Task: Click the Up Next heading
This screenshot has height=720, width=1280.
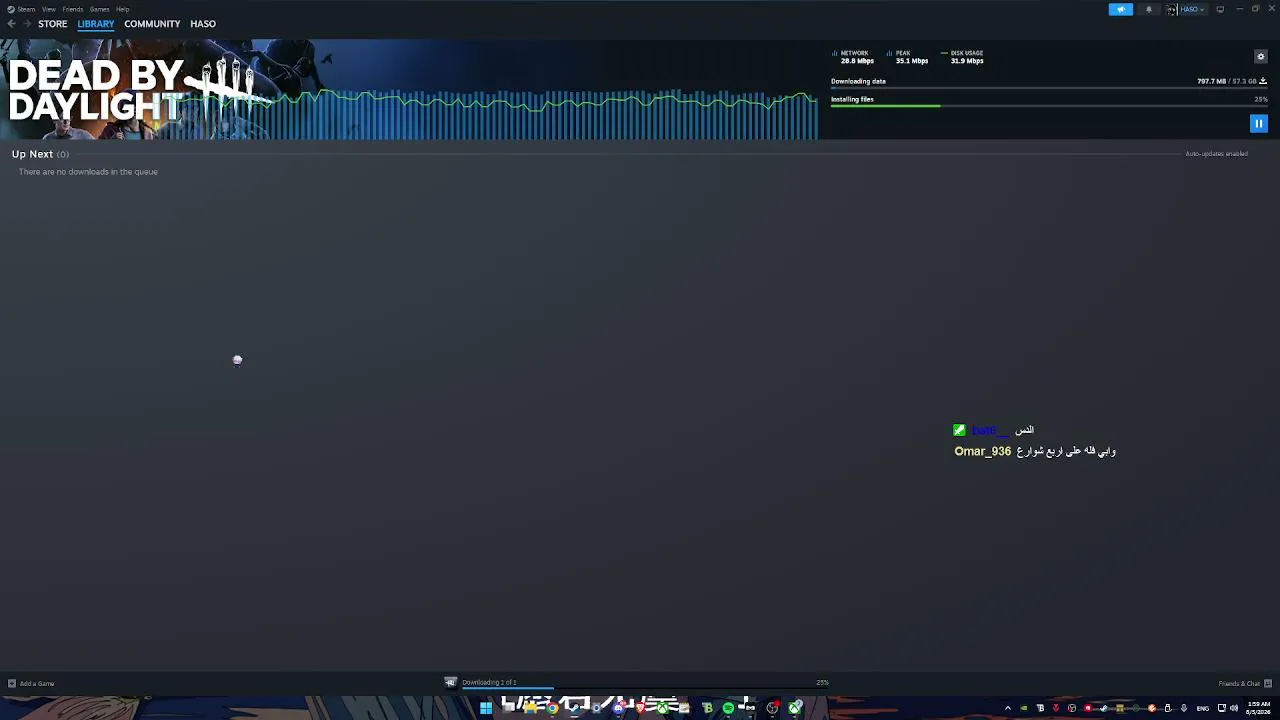Action: (x=32, y=154)
